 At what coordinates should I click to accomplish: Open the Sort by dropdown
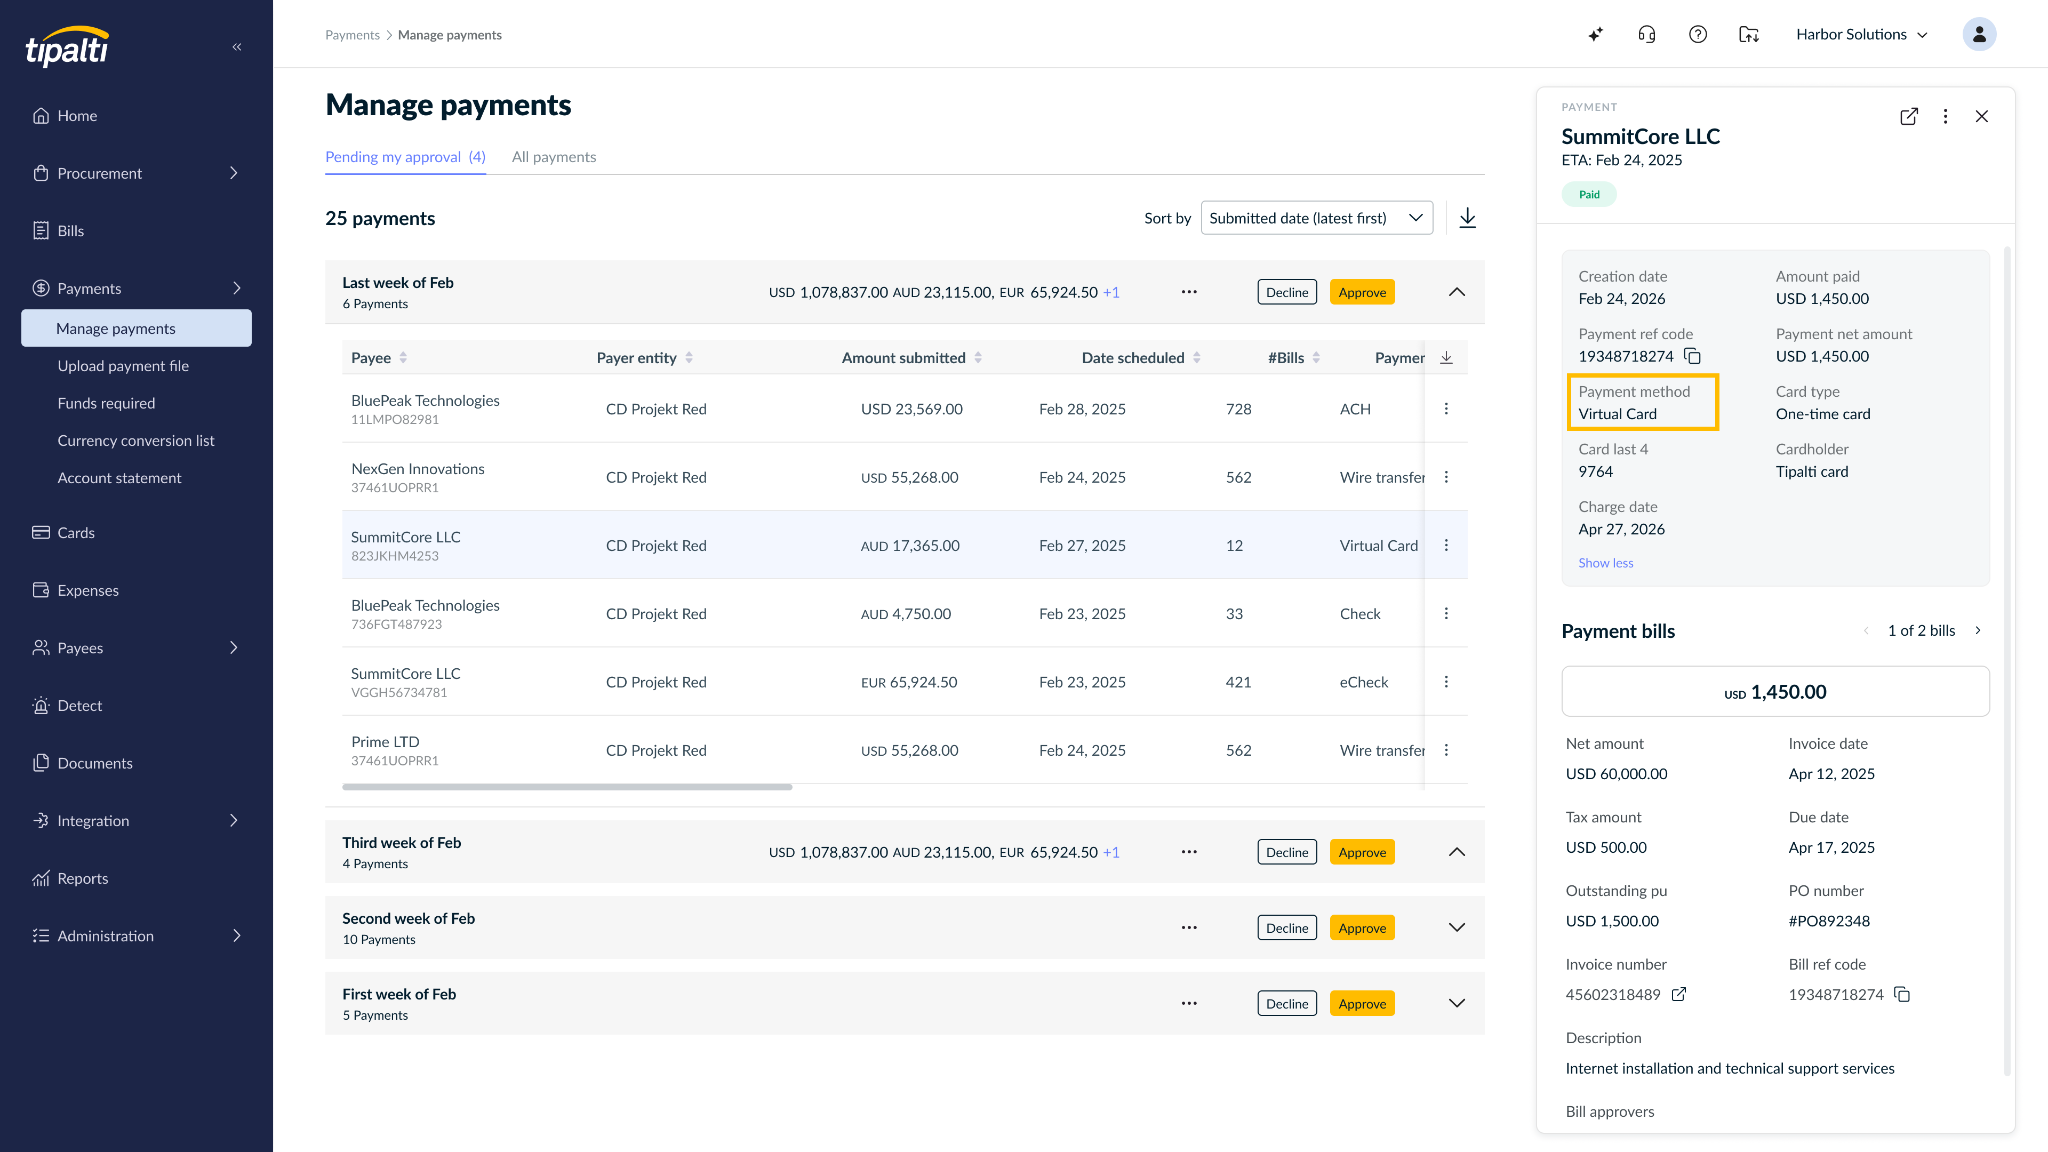point(1317,218)
